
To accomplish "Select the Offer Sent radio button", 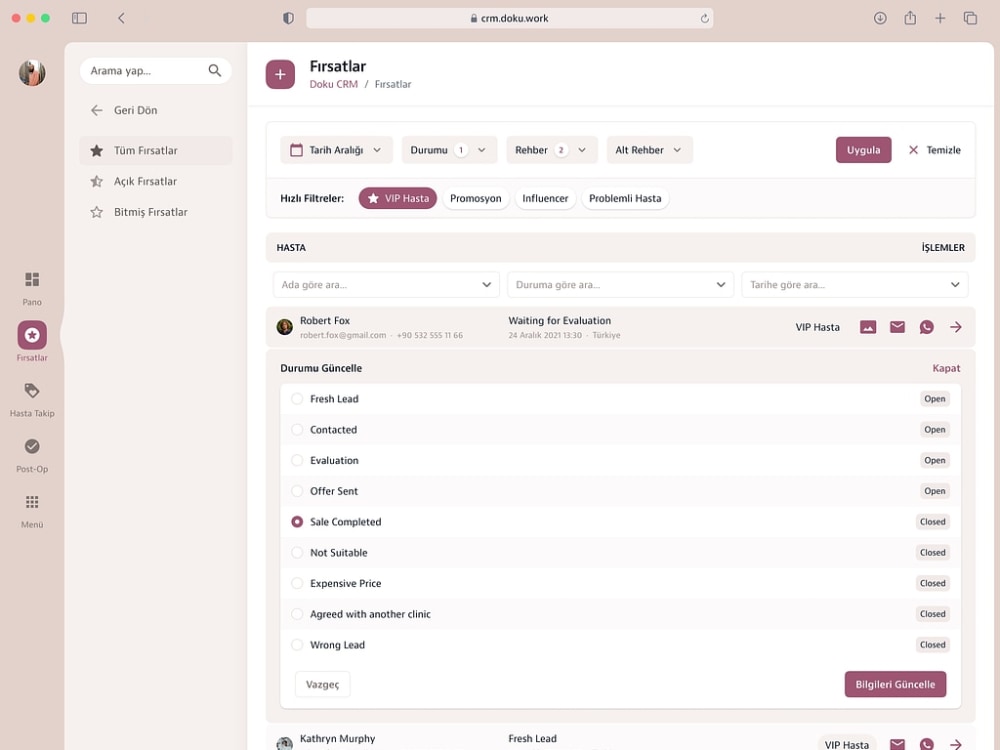I will [x=297, y=490].
